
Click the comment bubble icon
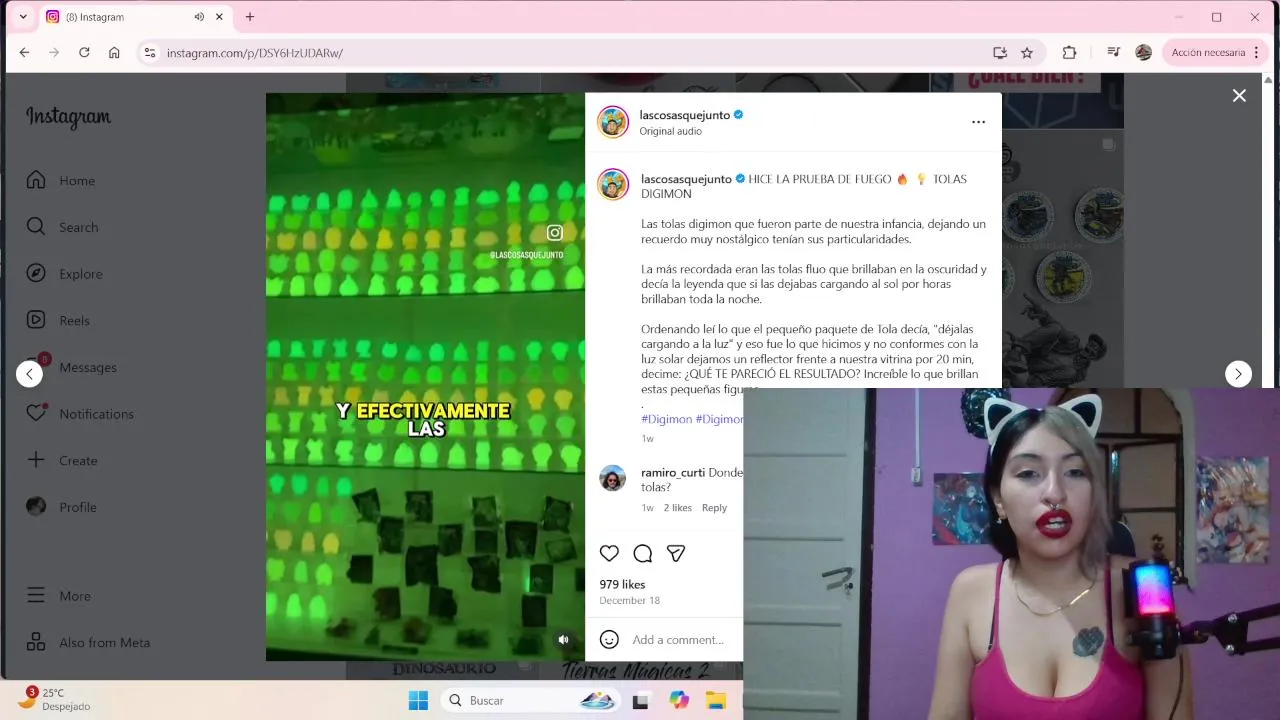[x=643, y=553]
